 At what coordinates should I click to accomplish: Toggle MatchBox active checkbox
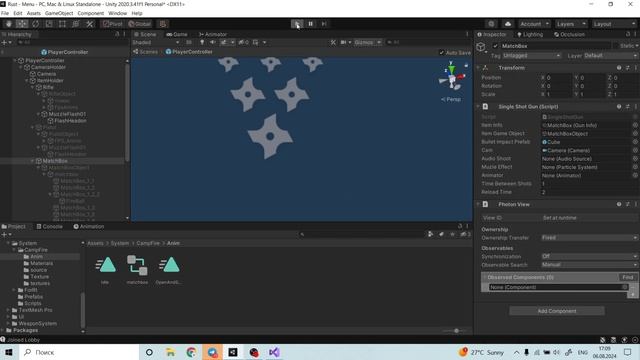tap(495, 46)
